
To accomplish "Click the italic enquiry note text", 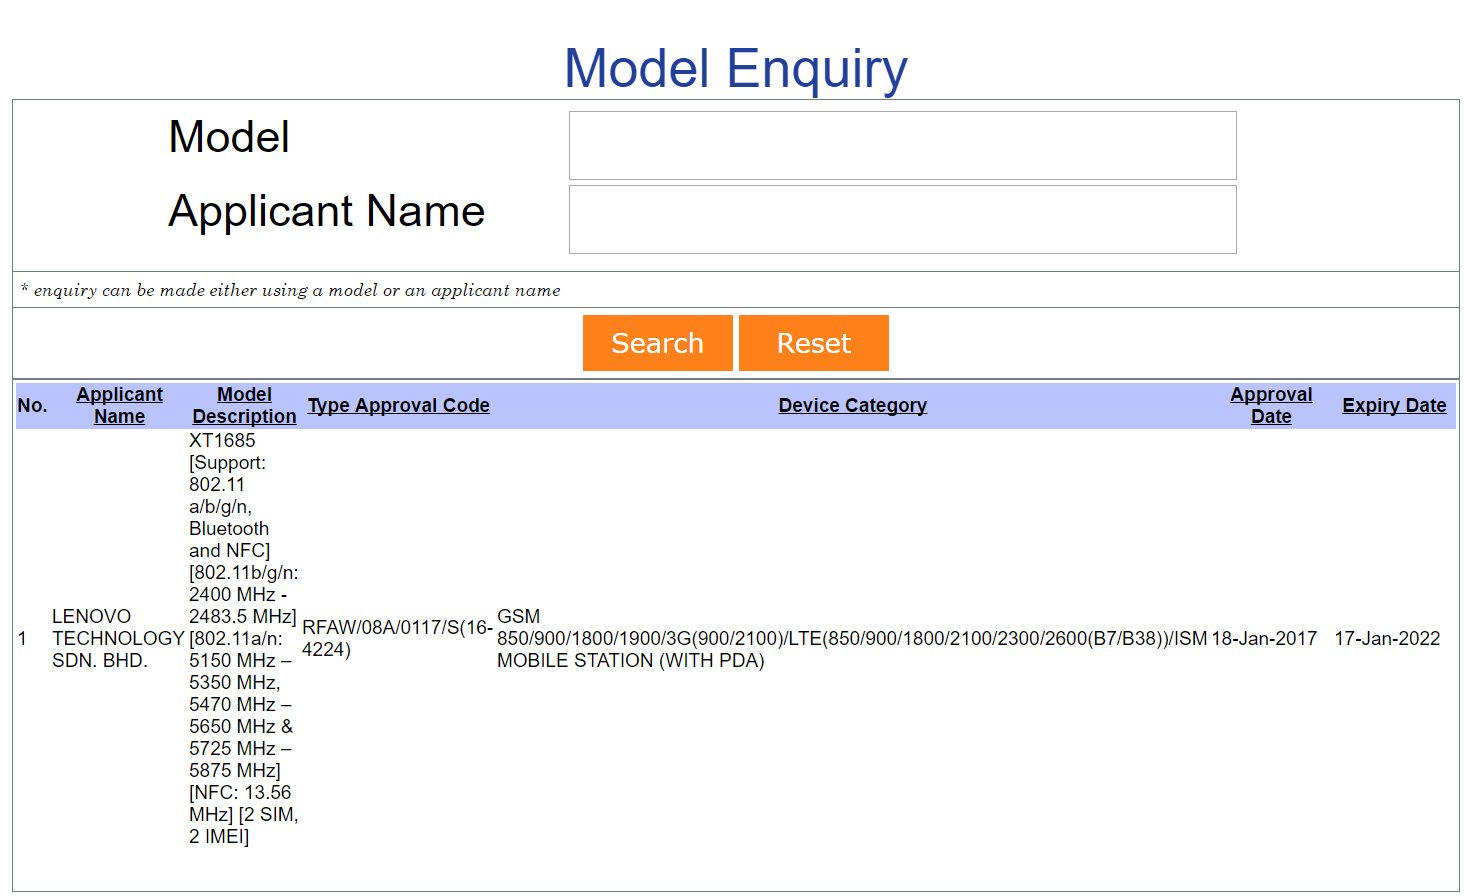I will [x=291, y=290].
